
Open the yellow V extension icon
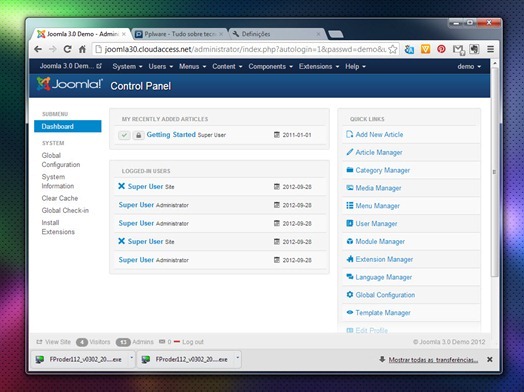click(425, 49)
